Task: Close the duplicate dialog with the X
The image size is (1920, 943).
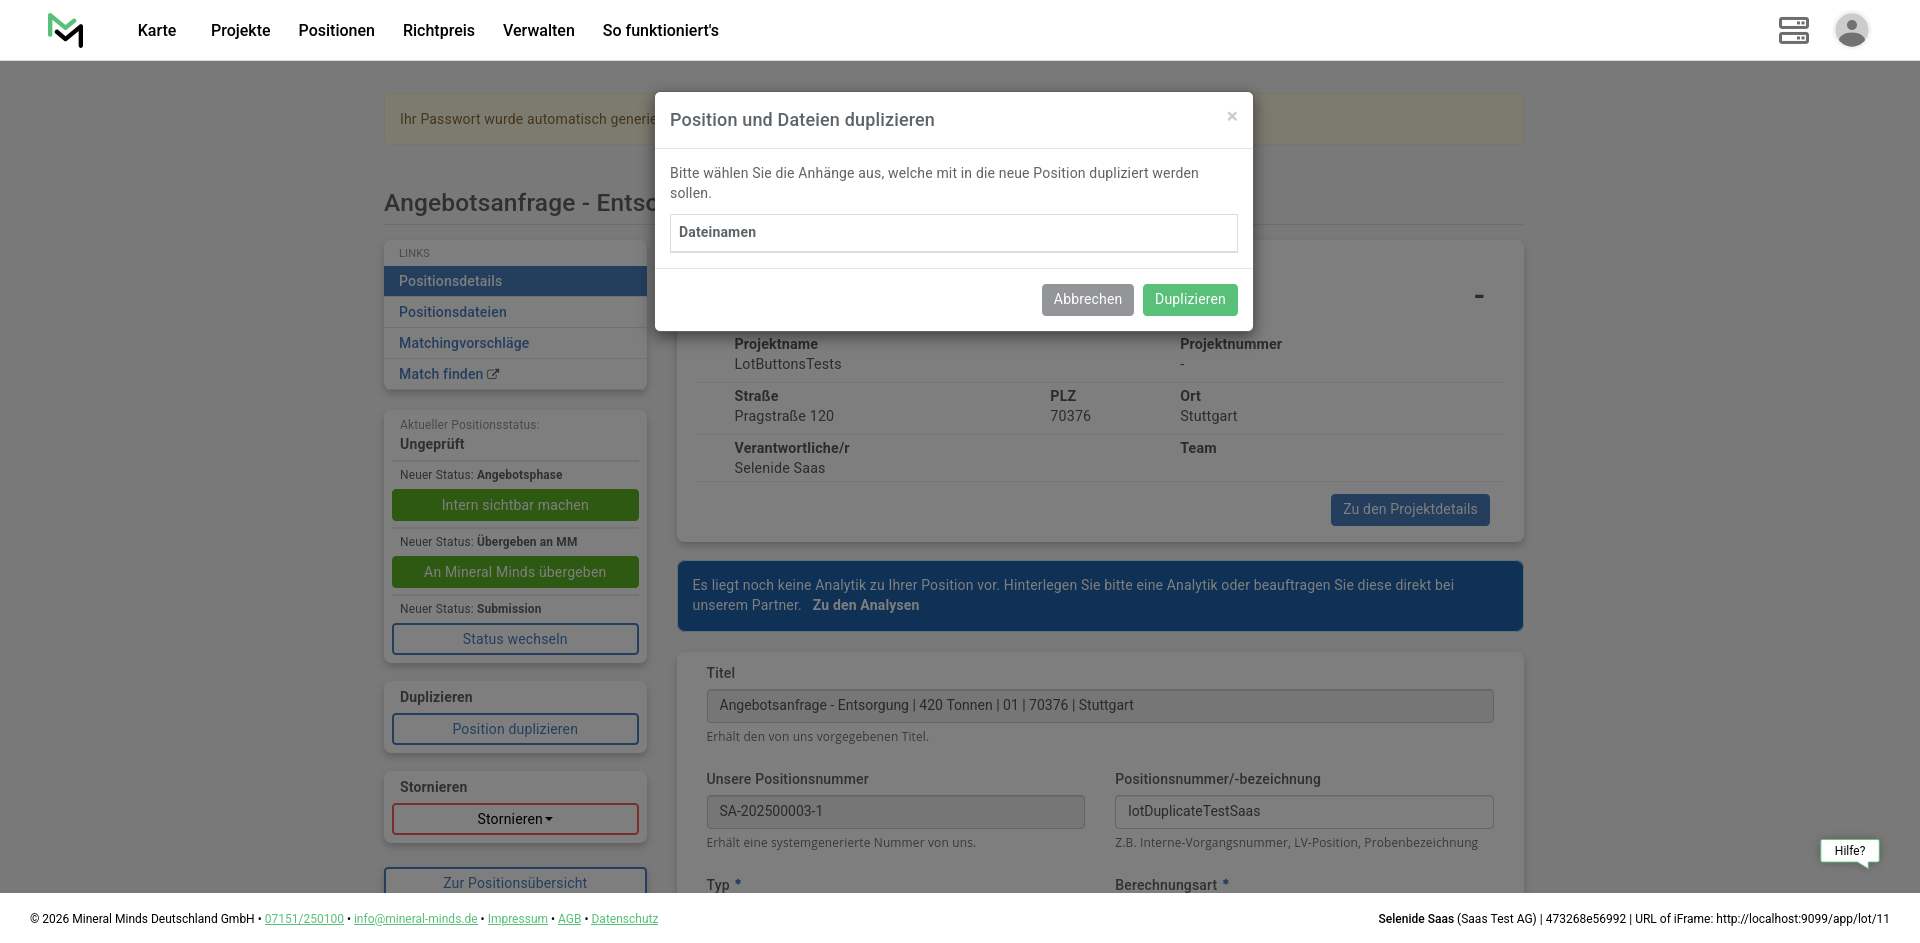Action: click(x=1232, y=117)
